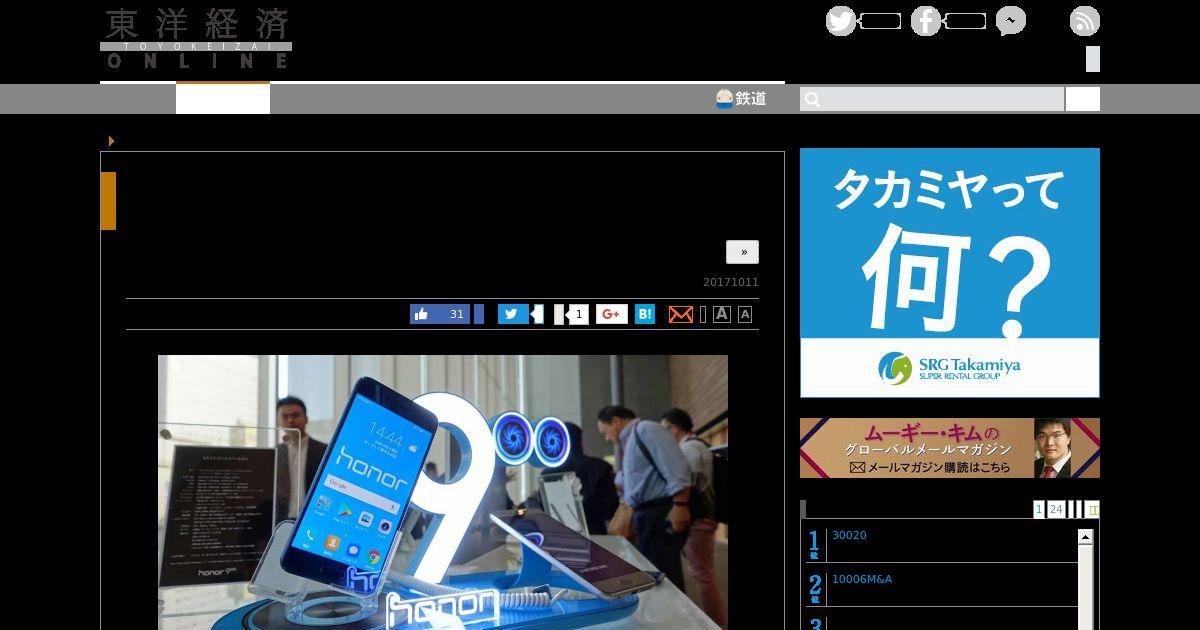The image size is (1200, 630).
Task: Click the orange envelope mail icon
Action: [680, 314]
